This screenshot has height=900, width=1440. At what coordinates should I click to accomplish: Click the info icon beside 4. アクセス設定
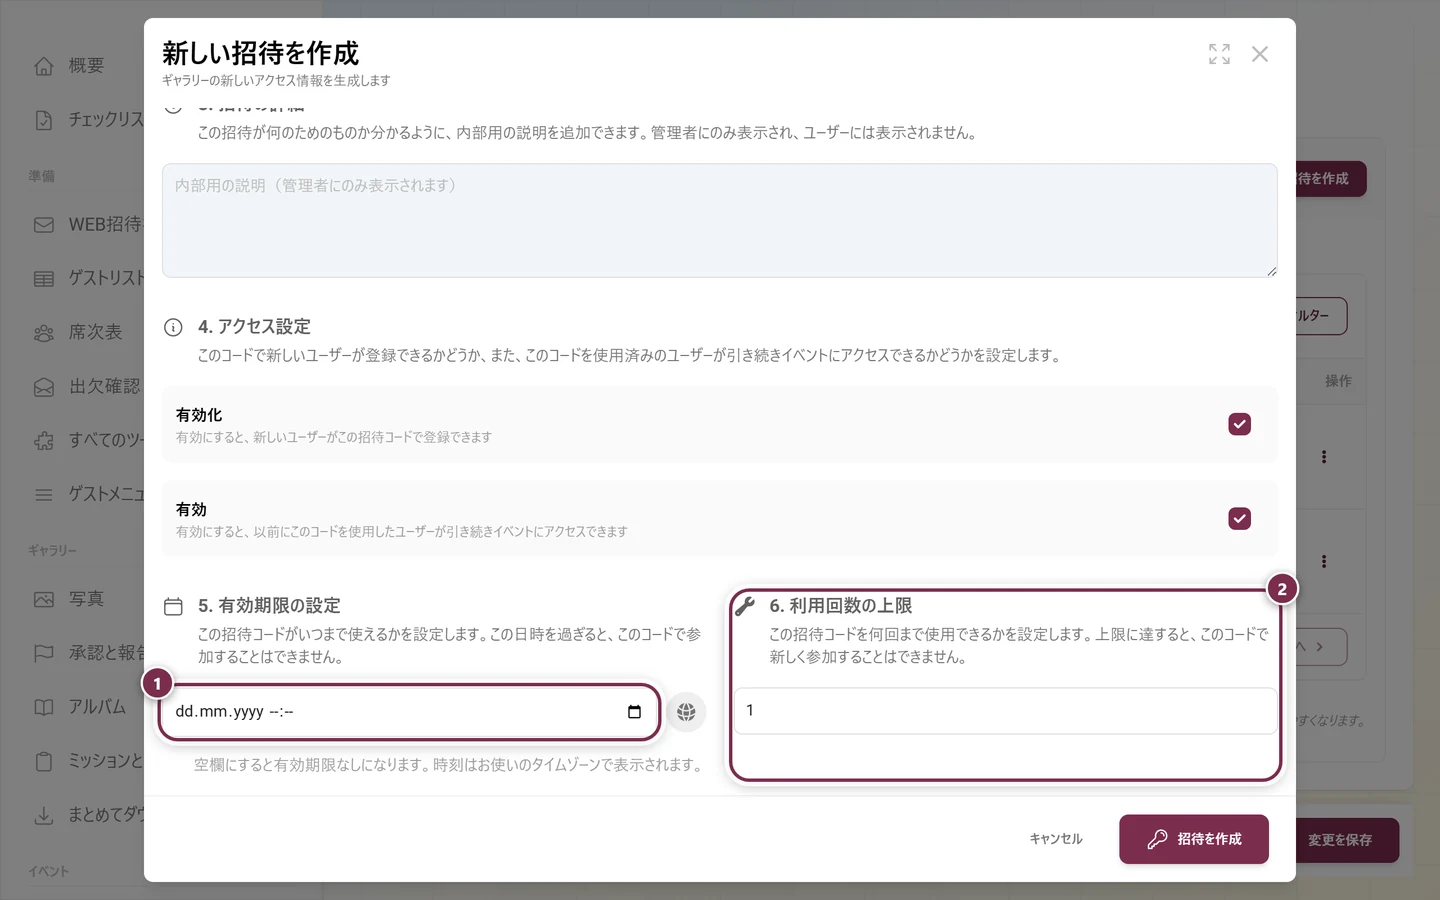click(173, 327)
